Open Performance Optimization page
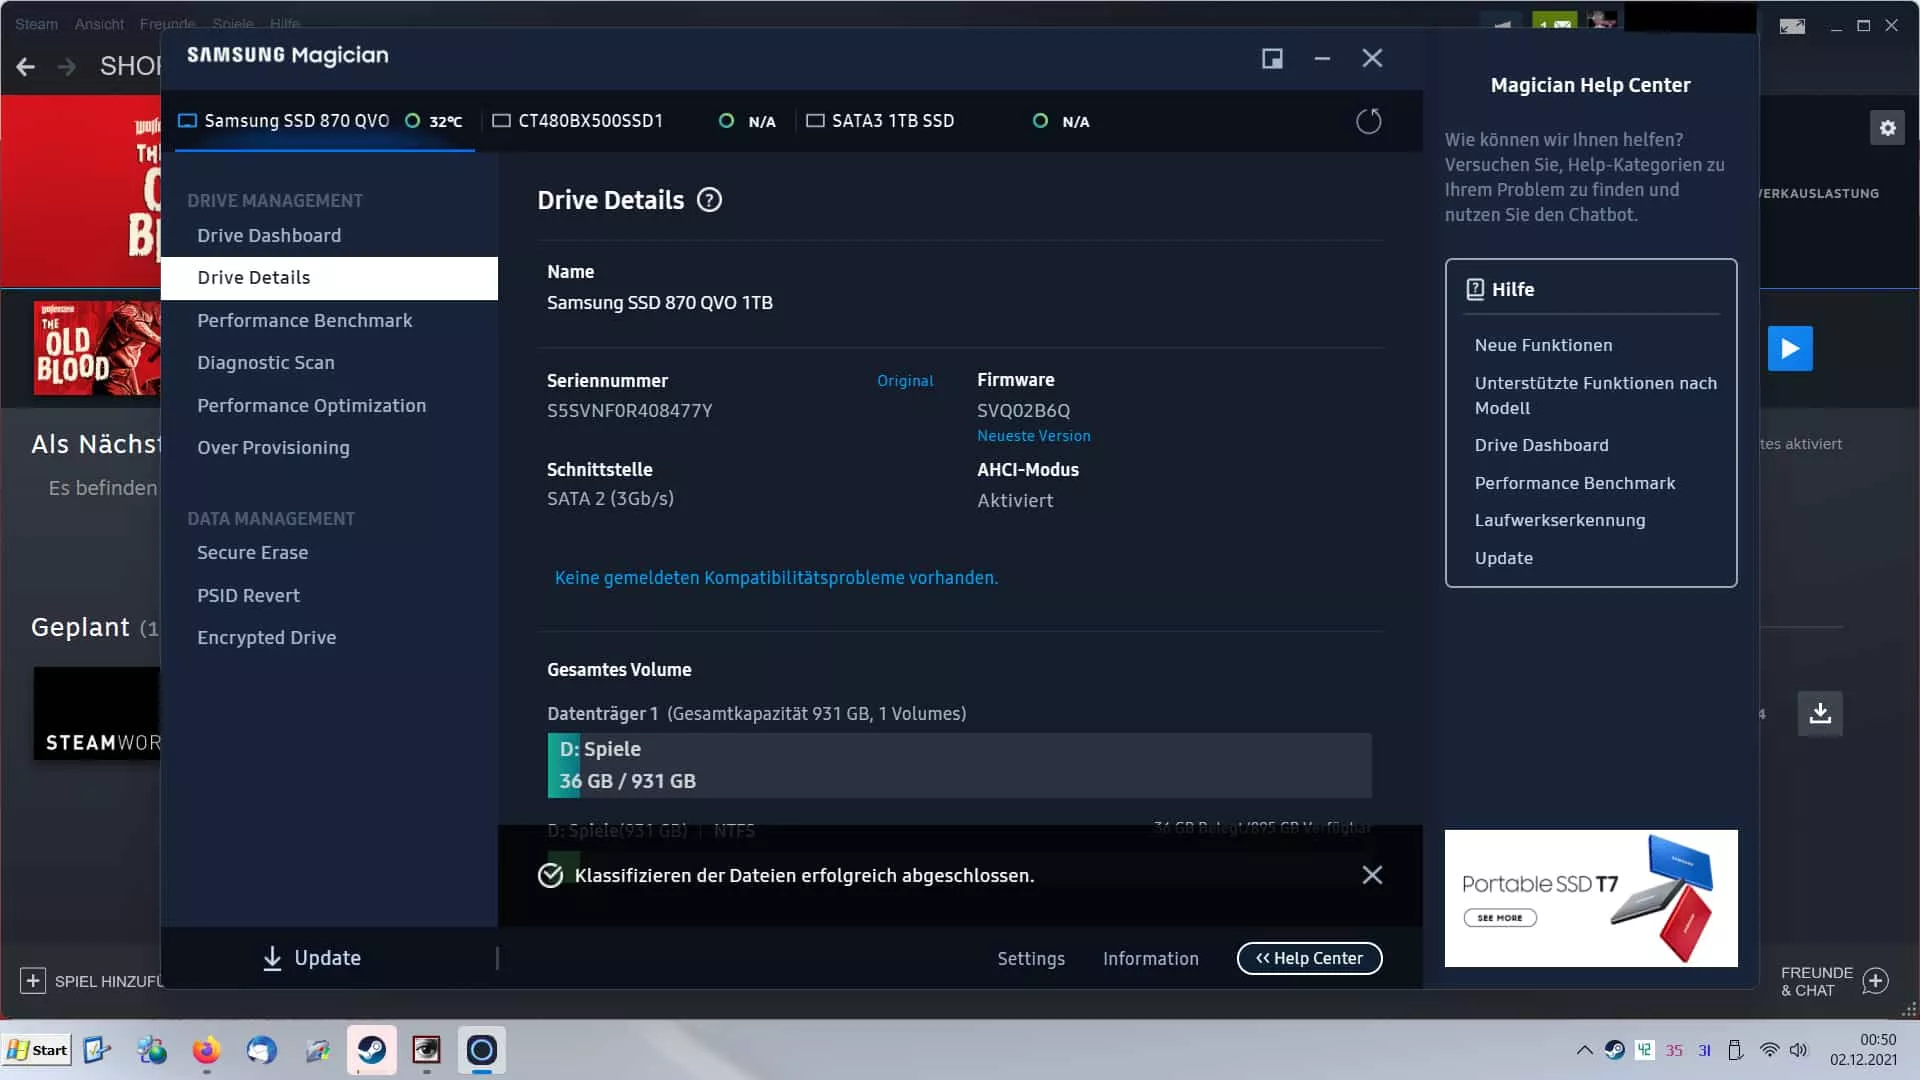Screen dimensions: 1920x1080 click(x=311, y=405)
